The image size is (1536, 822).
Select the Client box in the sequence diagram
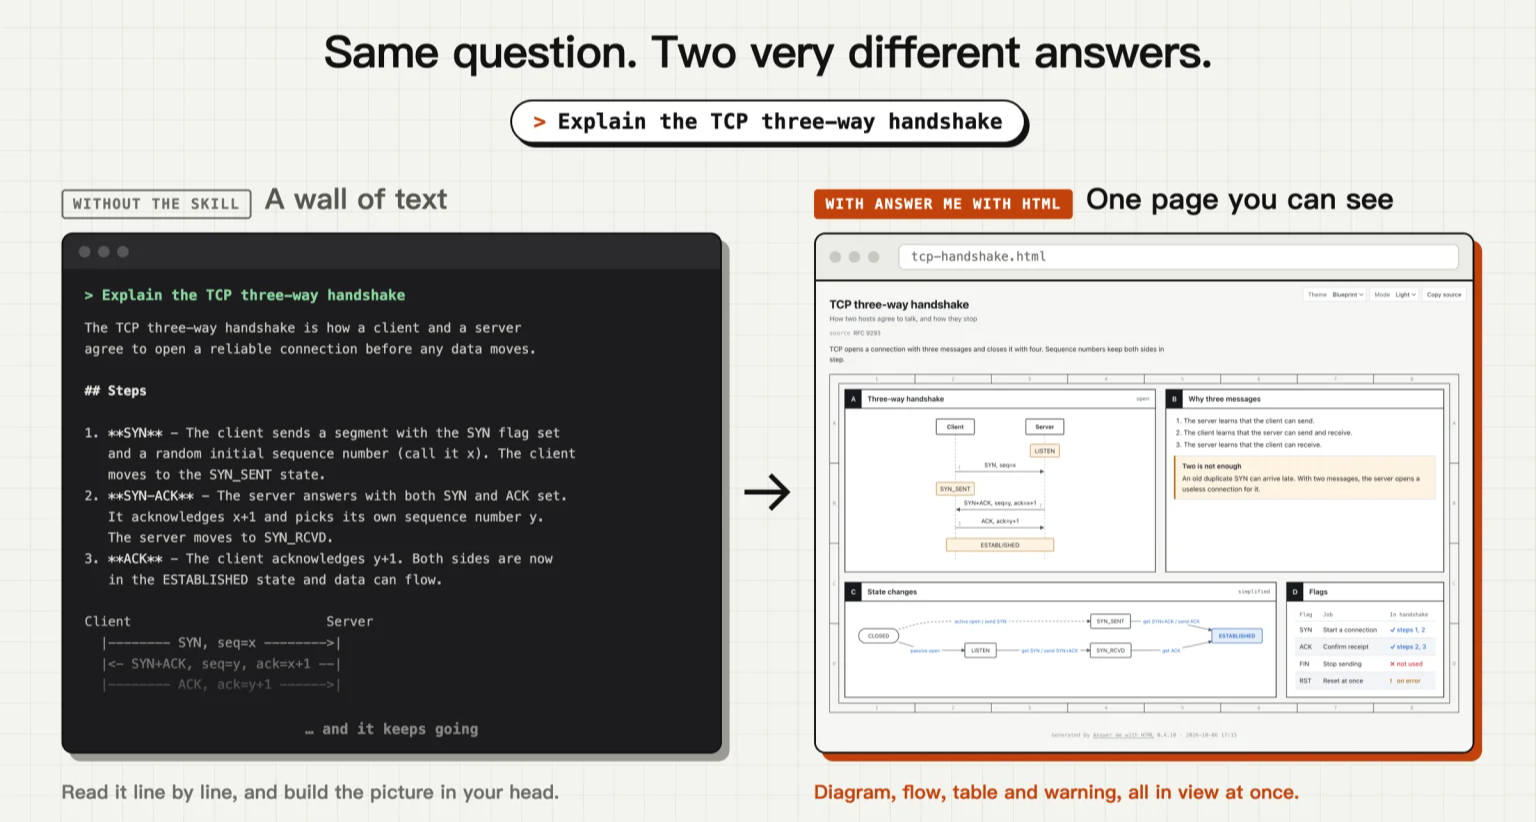point(955,427)
